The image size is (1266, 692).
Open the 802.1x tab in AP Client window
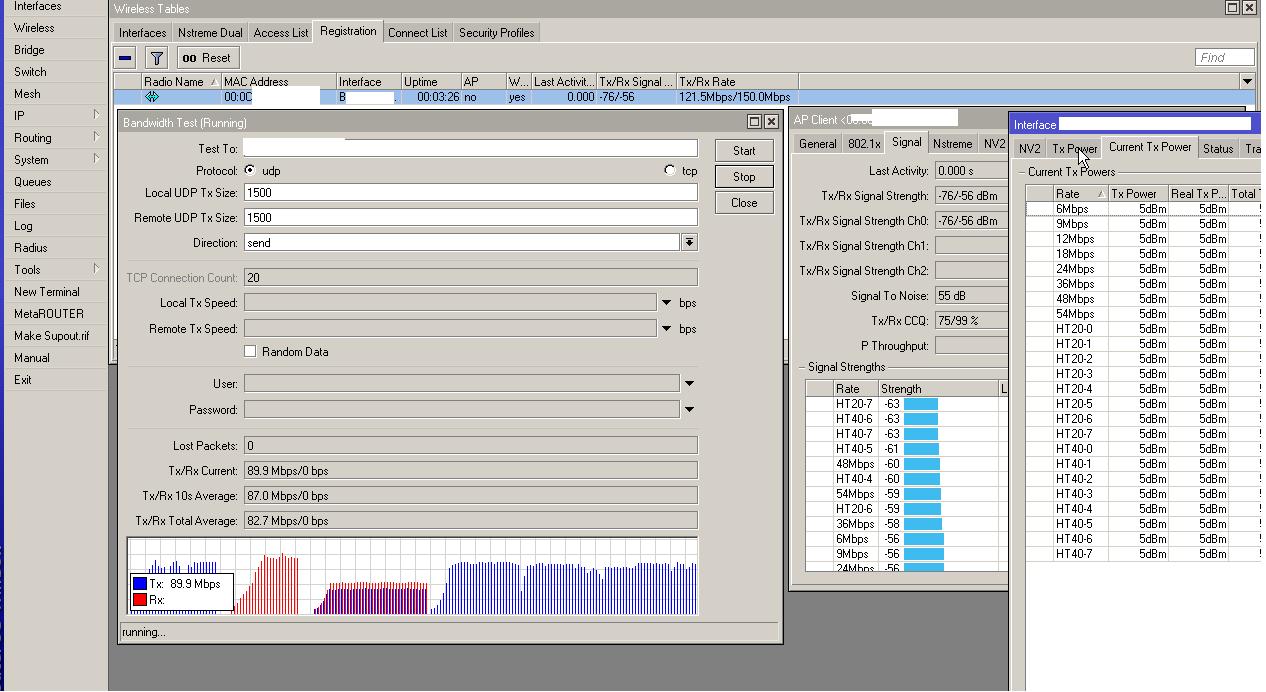(864, 144)
